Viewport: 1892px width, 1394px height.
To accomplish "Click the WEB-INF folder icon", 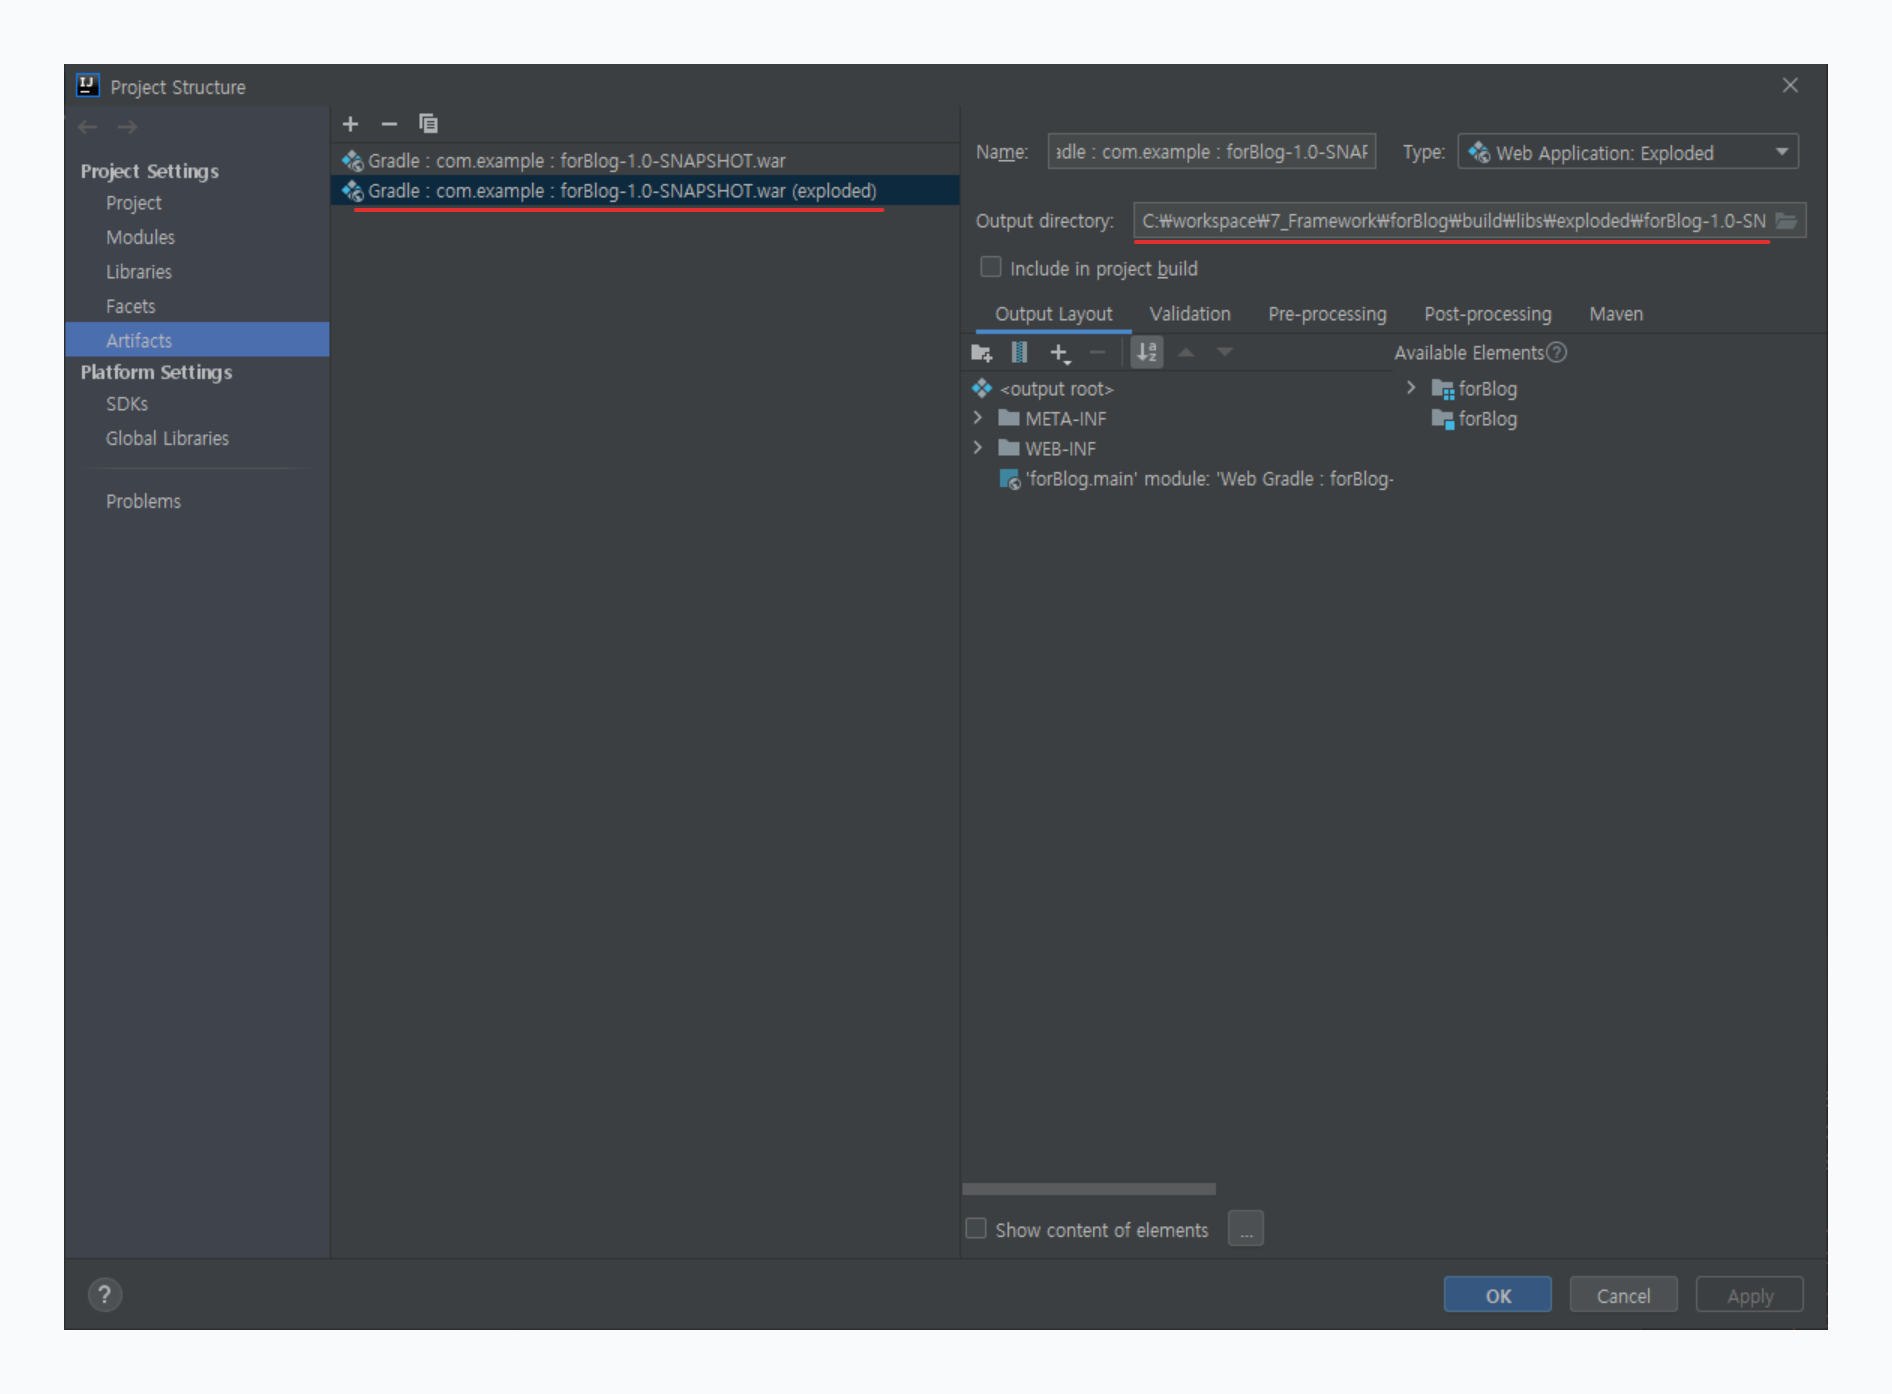I will (x=1009, y=448).
